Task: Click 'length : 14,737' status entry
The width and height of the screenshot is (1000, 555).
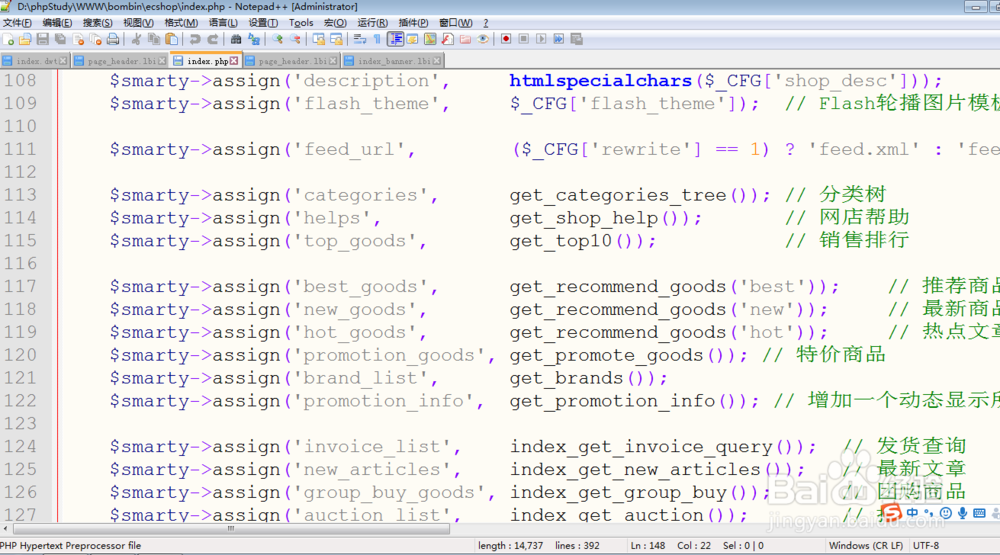Action: click(510, 546)
